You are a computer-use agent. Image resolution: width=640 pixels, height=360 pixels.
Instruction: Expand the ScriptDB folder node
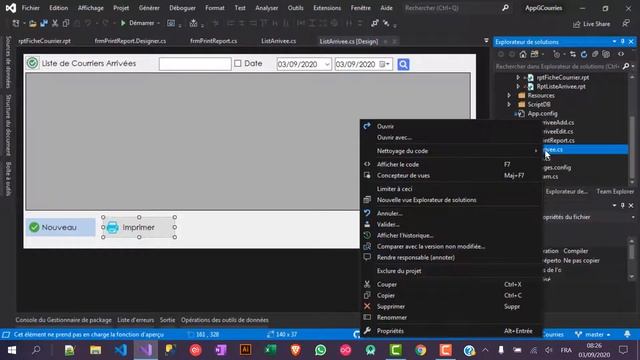tap(509, 104)
